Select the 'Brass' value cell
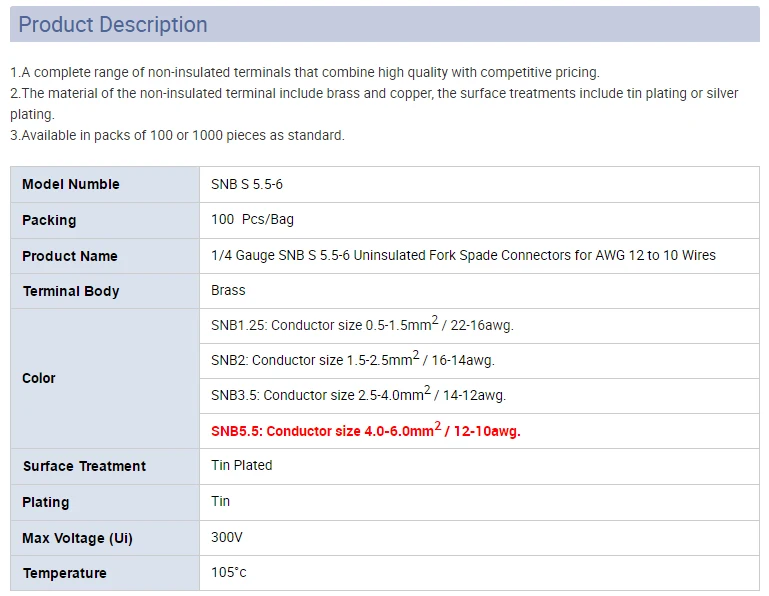 (x=479, y=291)
